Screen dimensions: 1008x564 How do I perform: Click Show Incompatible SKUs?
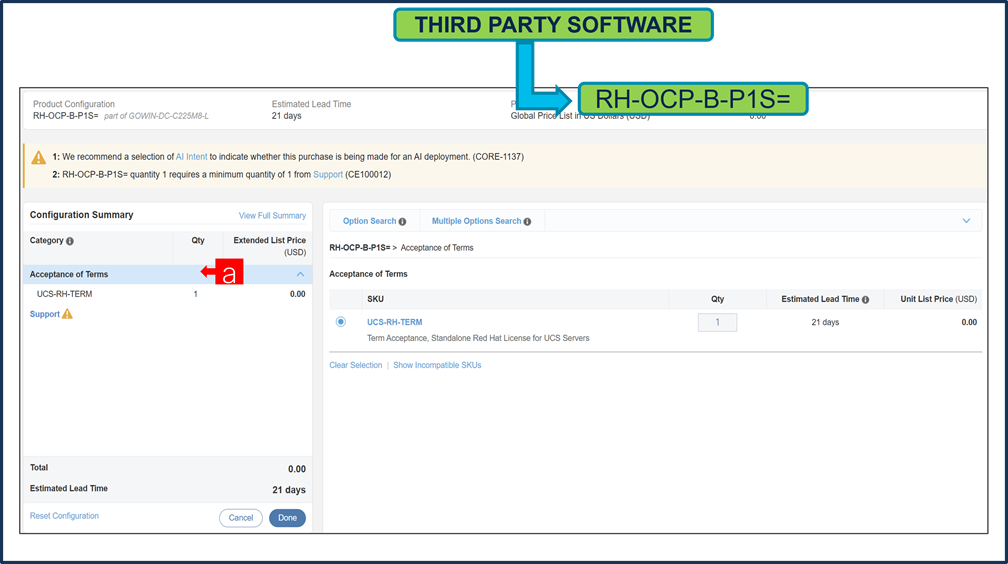tap(437, 365)
